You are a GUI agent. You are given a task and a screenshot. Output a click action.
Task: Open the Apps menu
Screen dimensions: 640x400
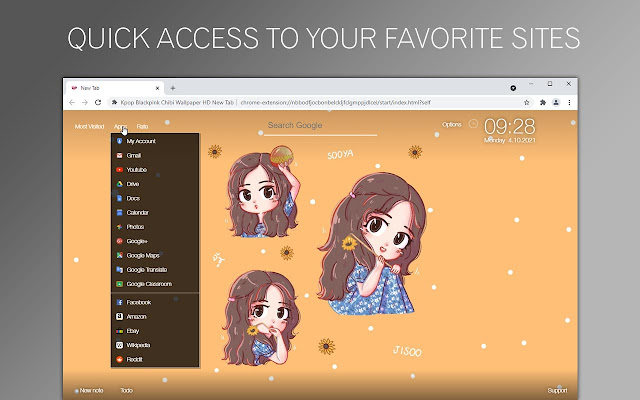[x=120, y=127]
